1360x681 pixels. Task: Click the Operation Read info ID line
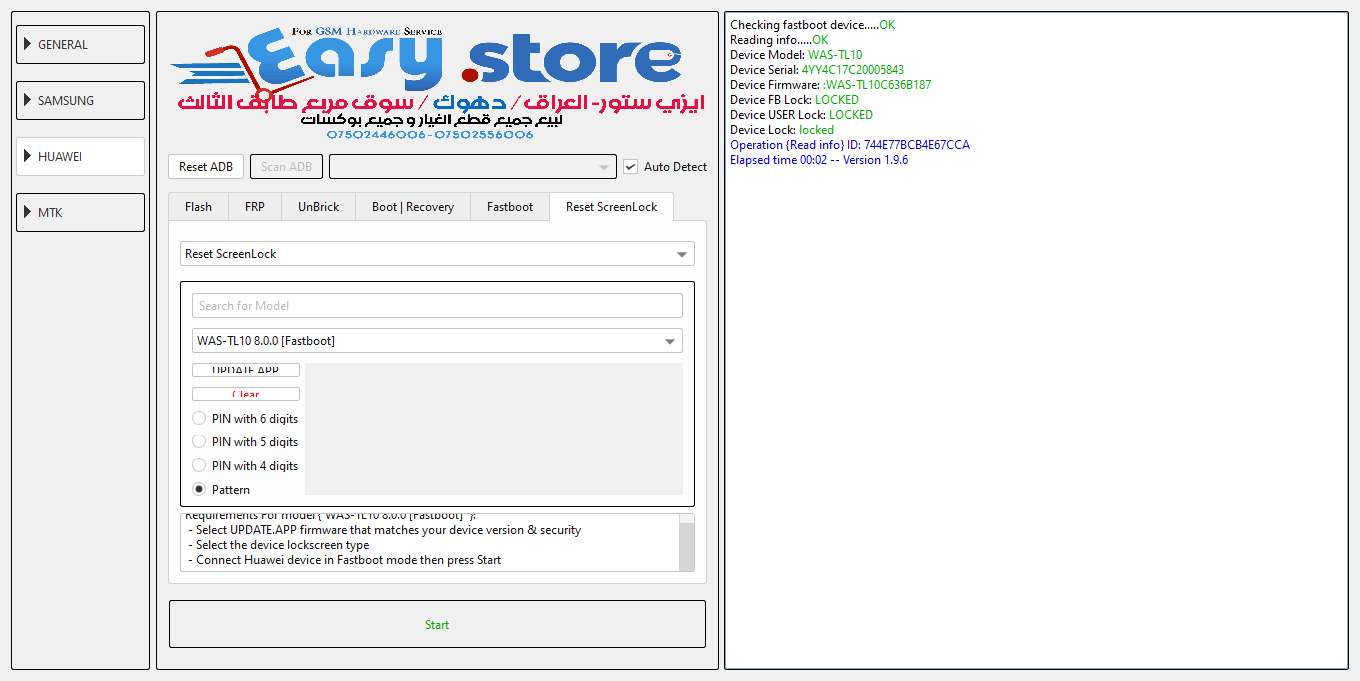850,145
